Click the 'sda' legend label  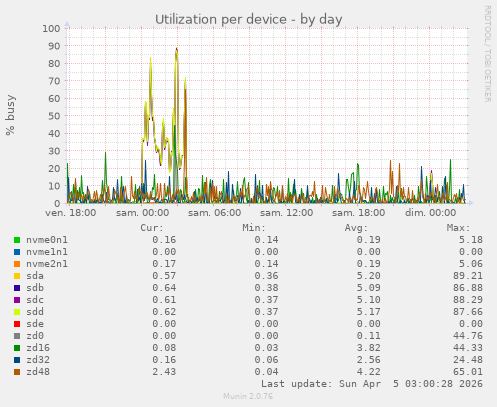pyautogui.click(x=35, y=276)
